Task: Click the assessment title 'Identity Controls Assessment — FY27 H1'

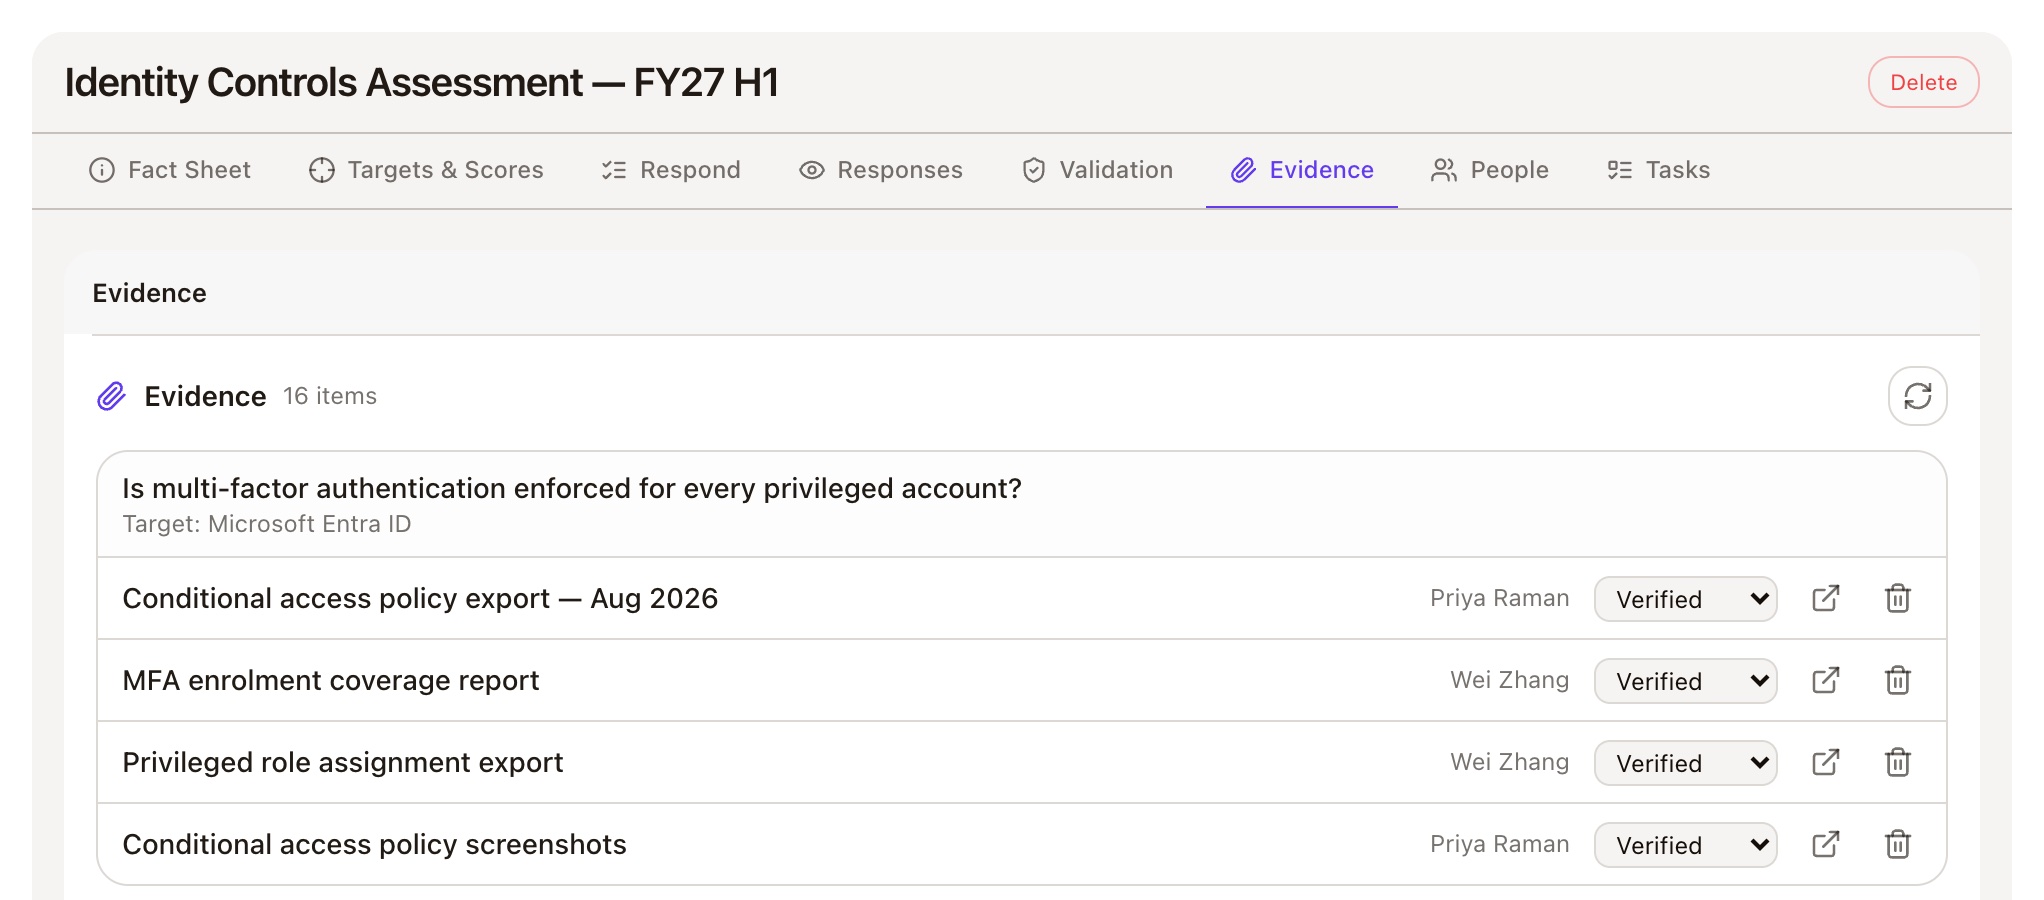Action: pyautogui.click(x=421, y=82)
